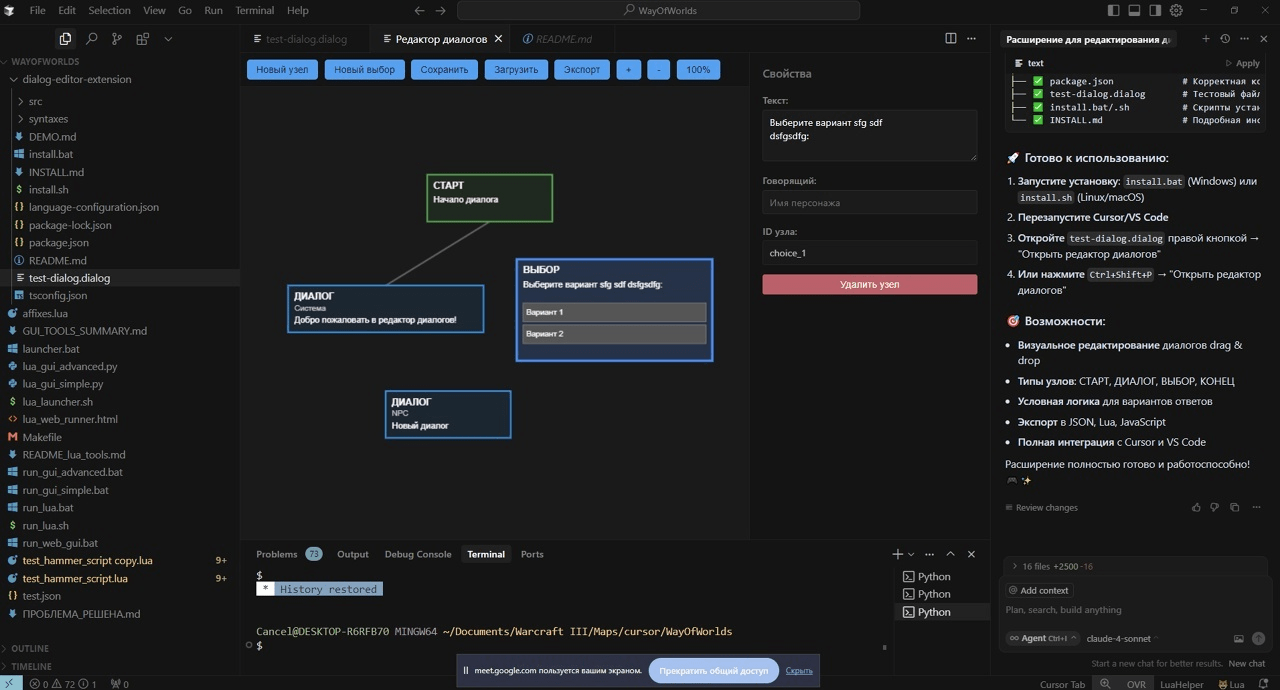Click the ID узла input field

pos(870,253)
